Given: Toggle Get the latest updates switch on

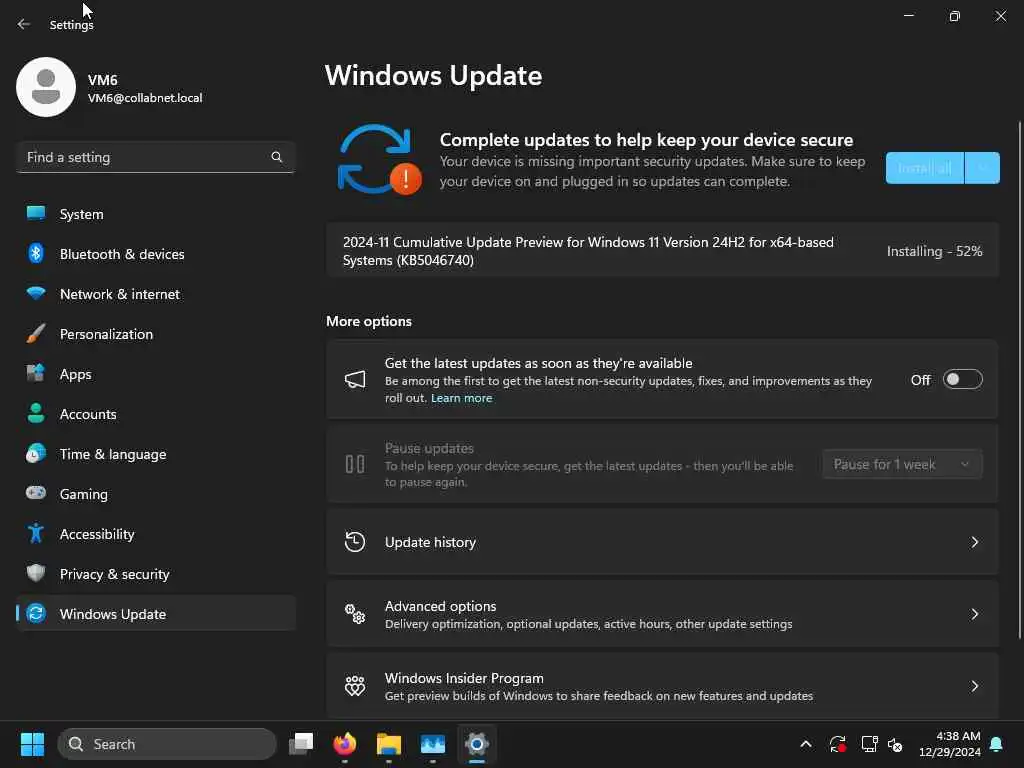Looking at the screenshot, I should pyautogui.click(x=963, y=379).
